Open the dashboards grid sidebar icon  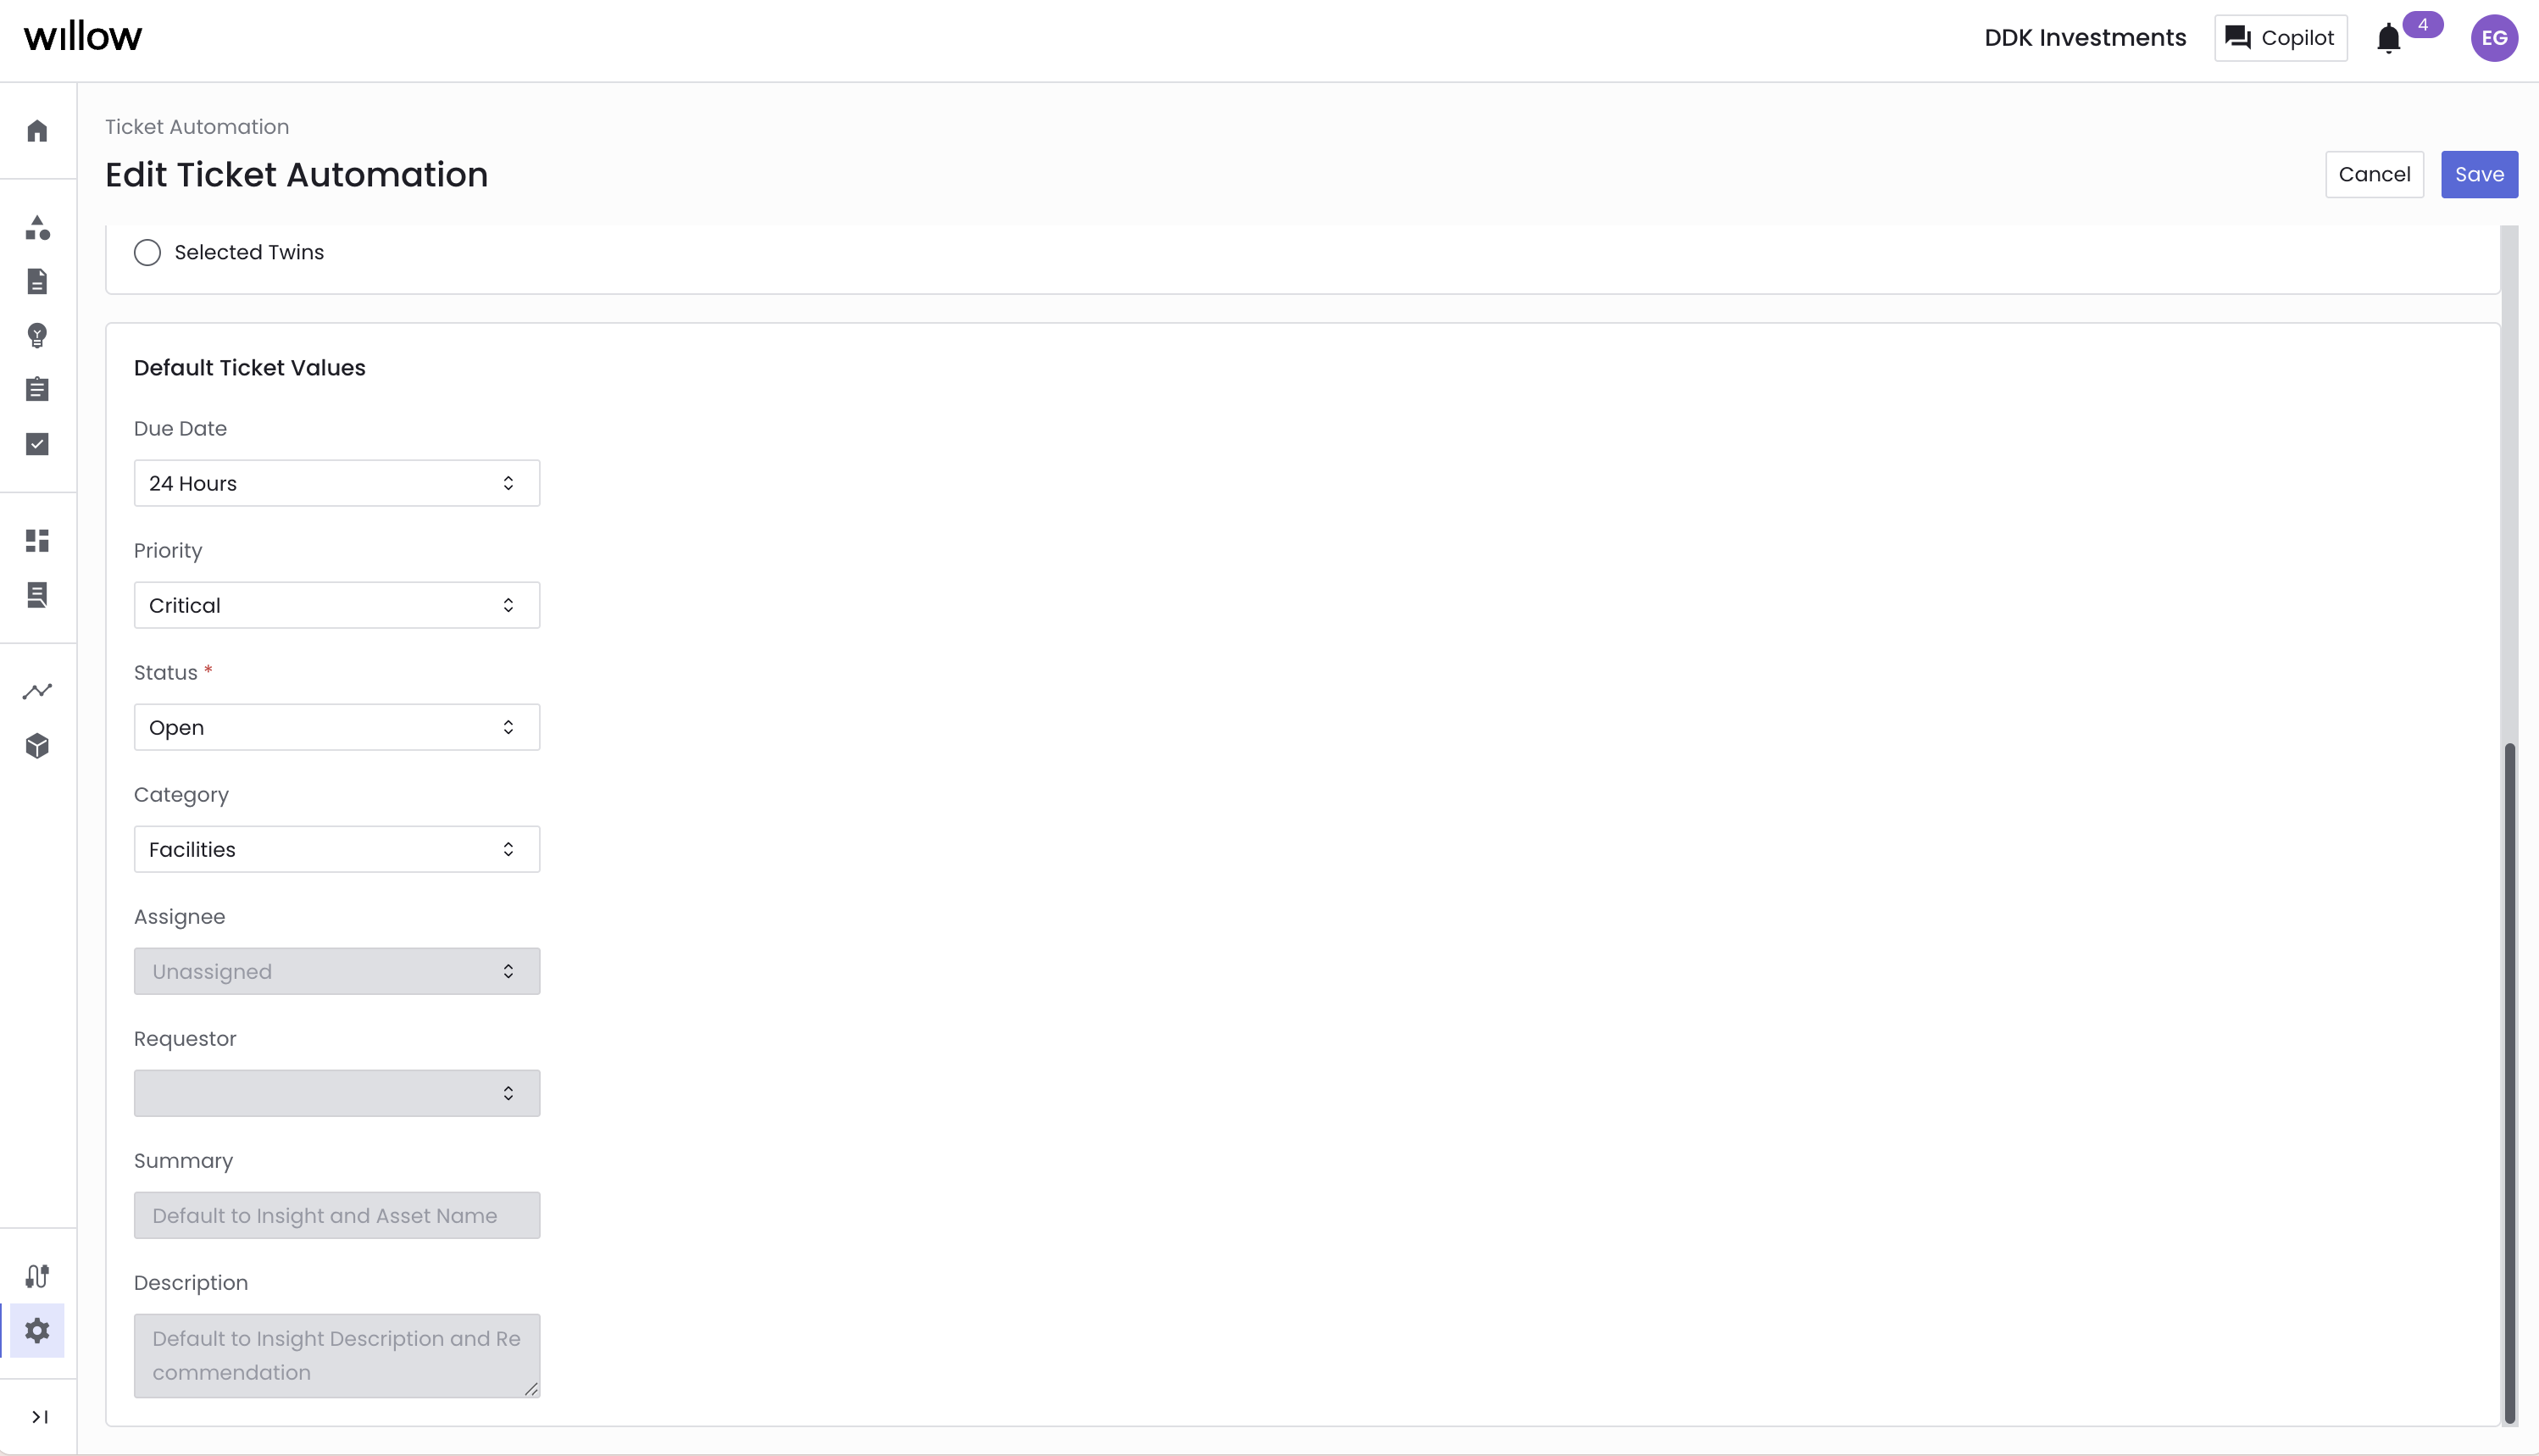click(37, 540)
